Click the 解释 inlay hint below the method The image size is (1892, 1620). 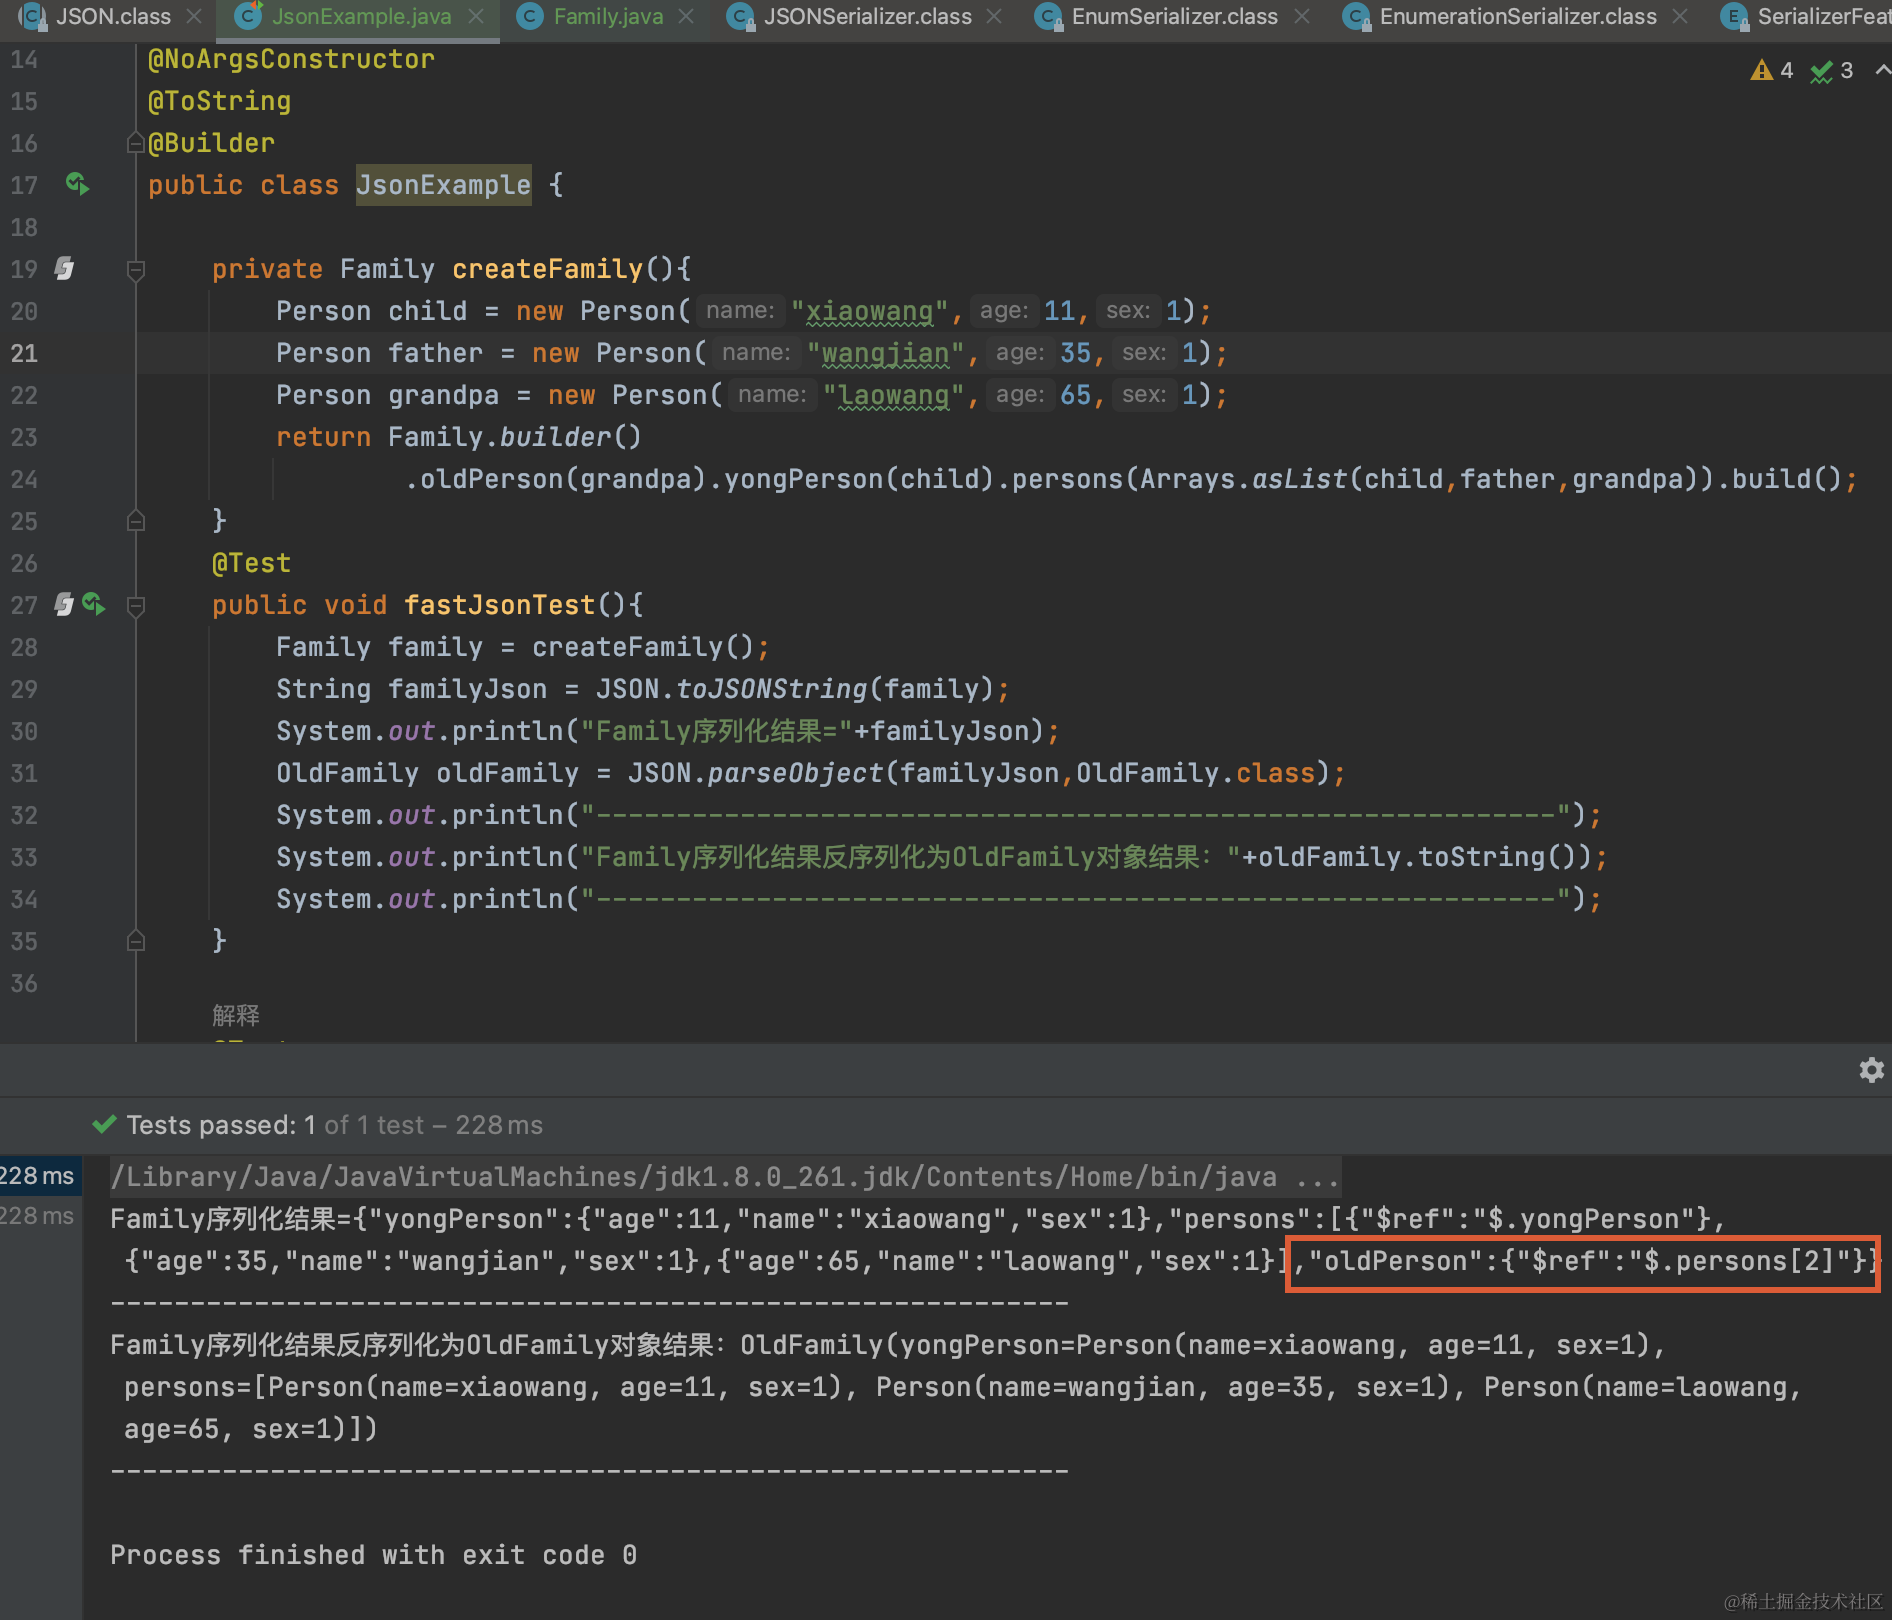pyautogui.click(x=236, y=1015)
